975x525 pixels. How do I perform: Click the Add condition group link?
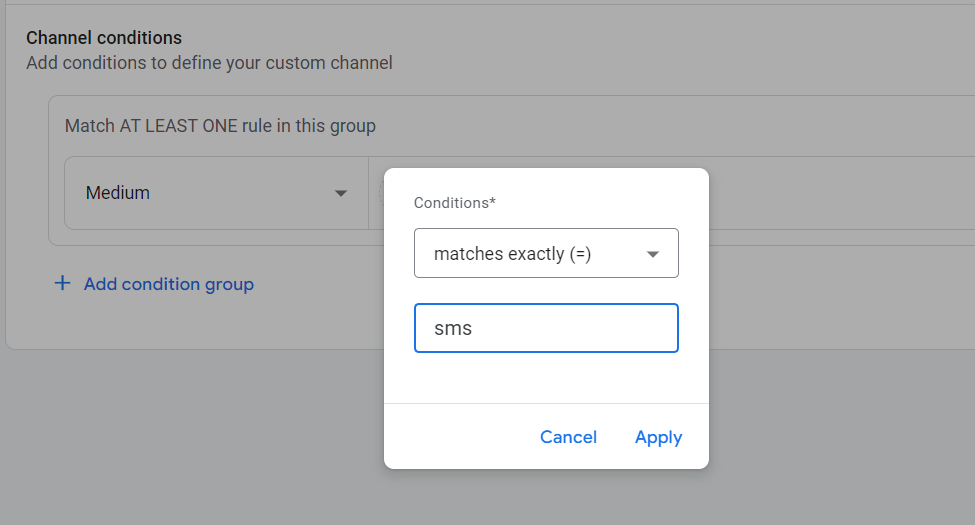[168, 284]
